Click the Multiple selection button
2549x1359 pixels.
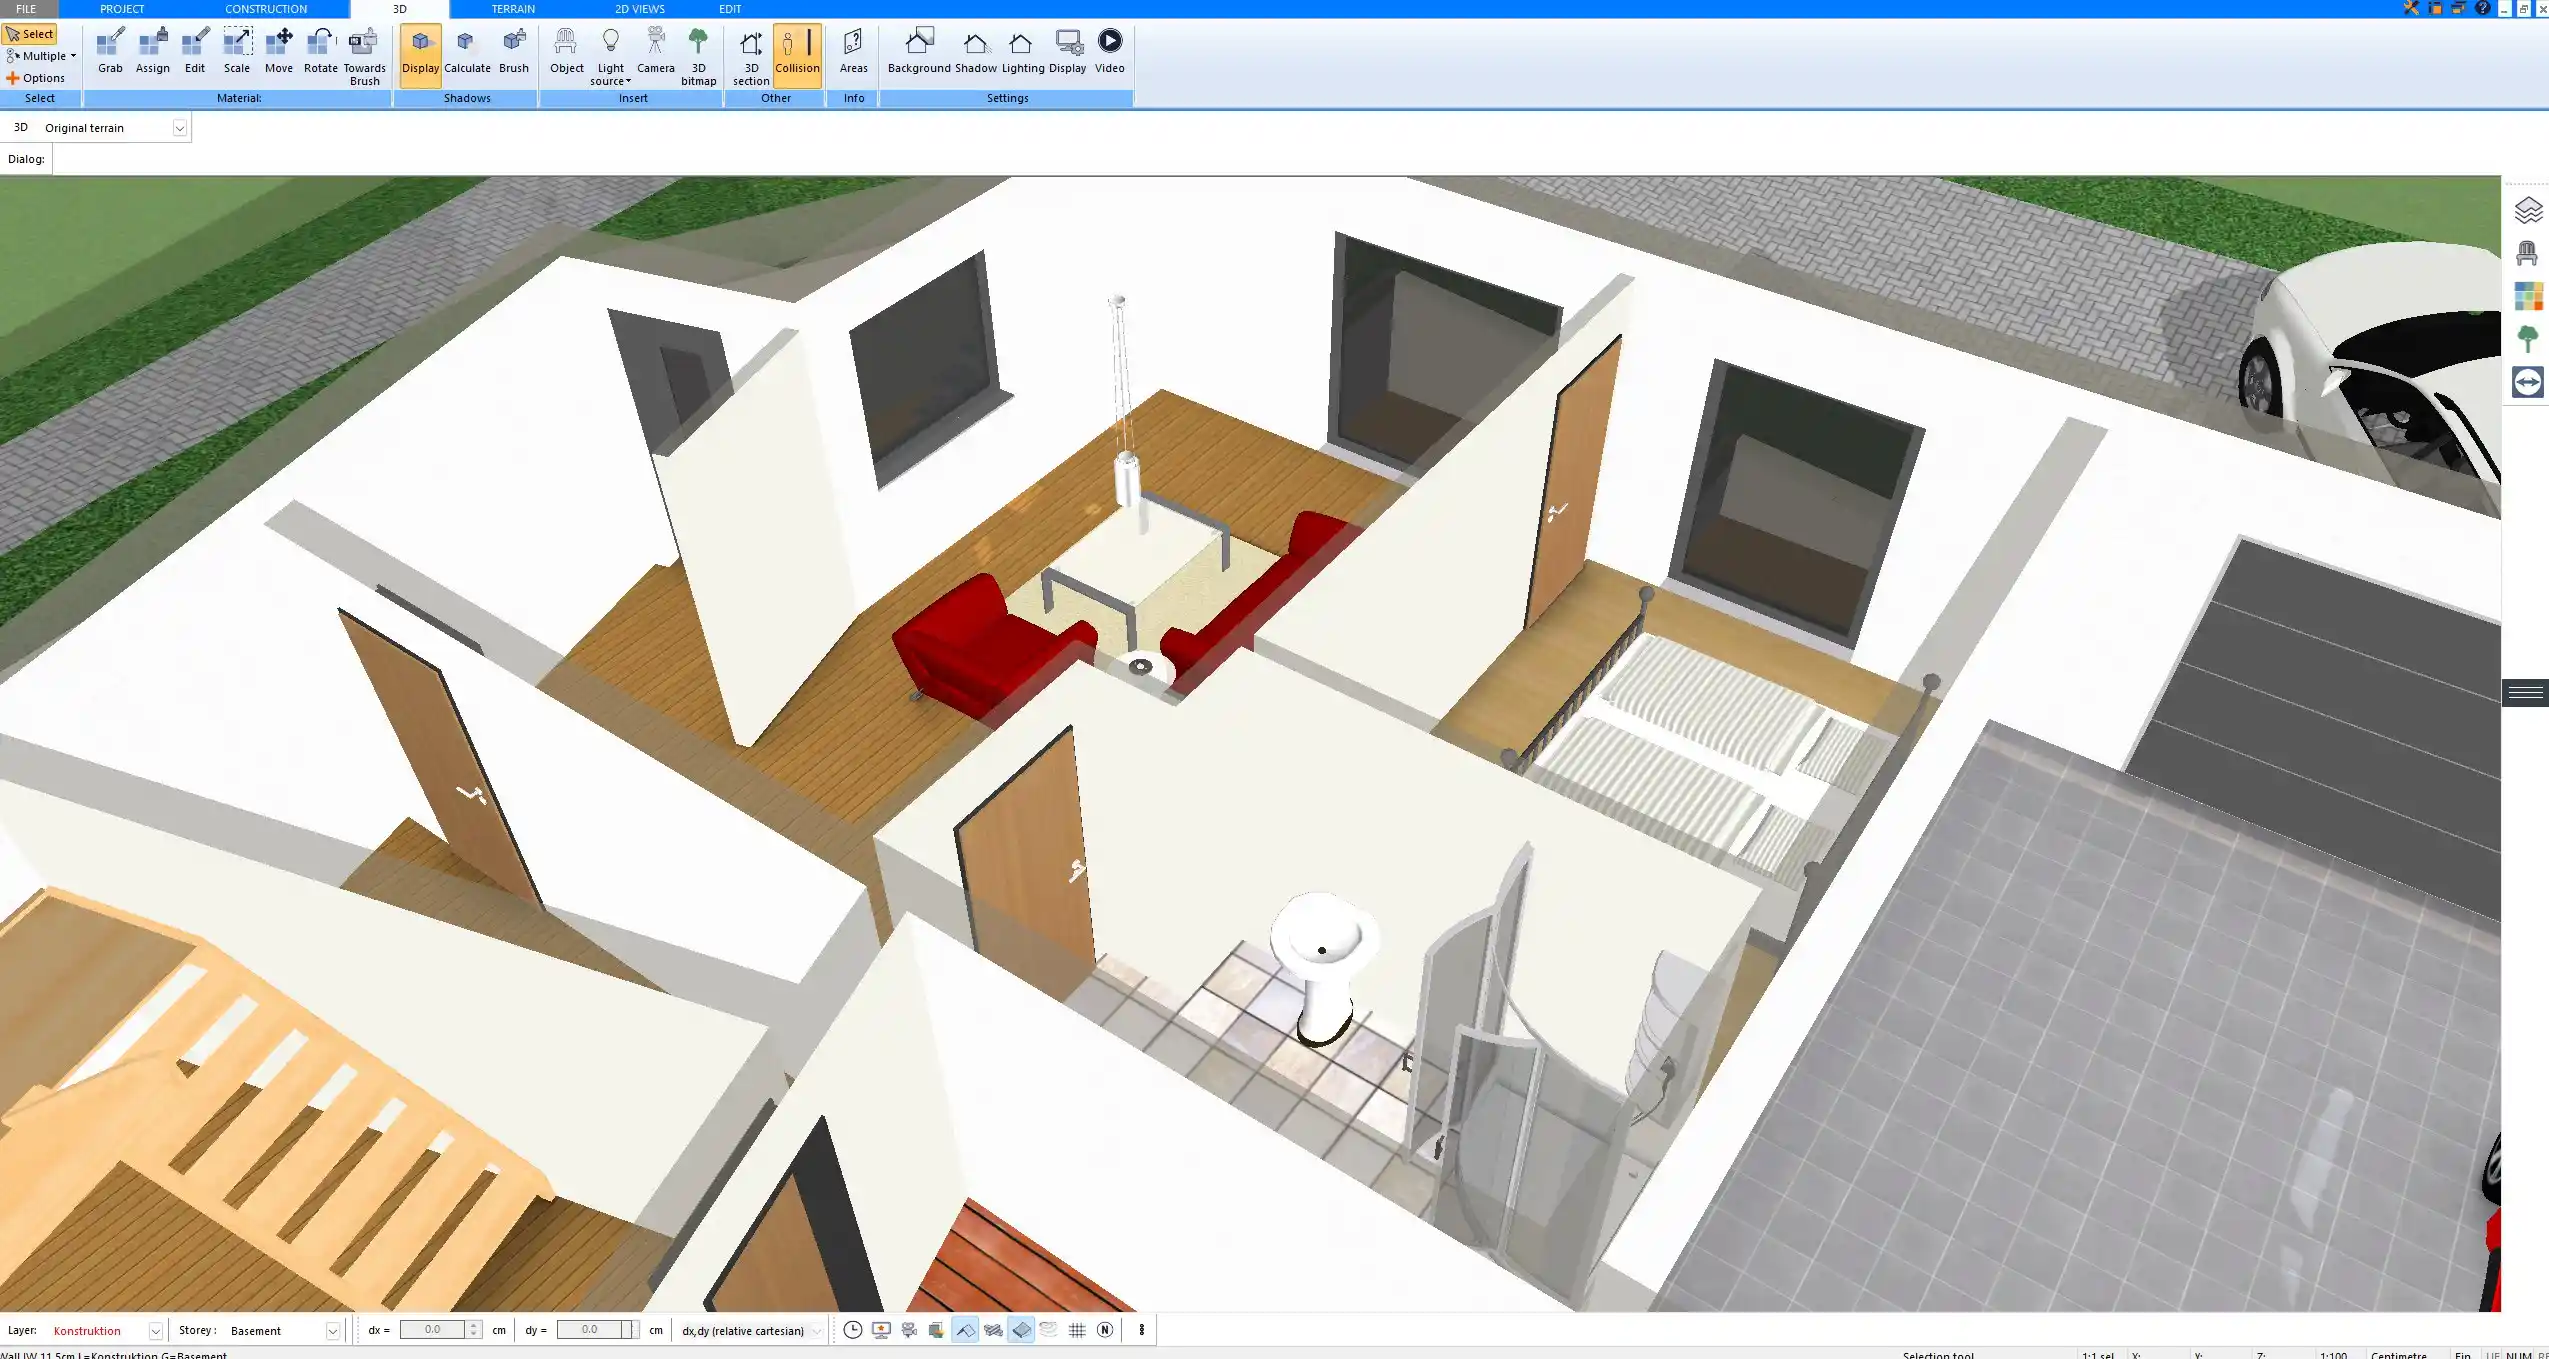tap(40, 56)
